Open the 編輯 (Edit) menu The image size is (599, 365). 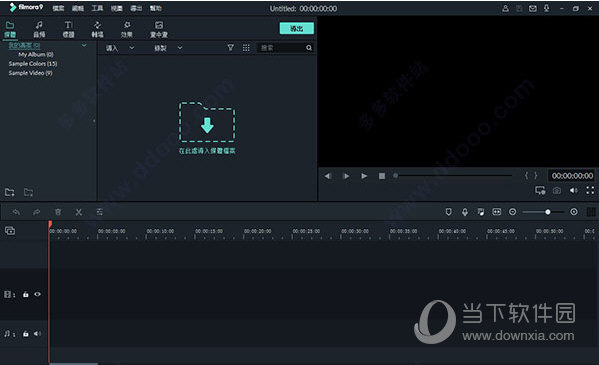78,8
